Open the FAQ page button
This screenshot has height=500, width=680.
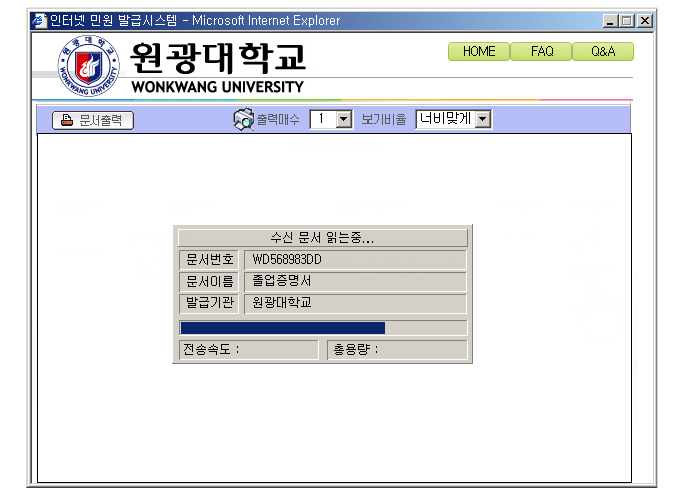click(x=542, y=52)
